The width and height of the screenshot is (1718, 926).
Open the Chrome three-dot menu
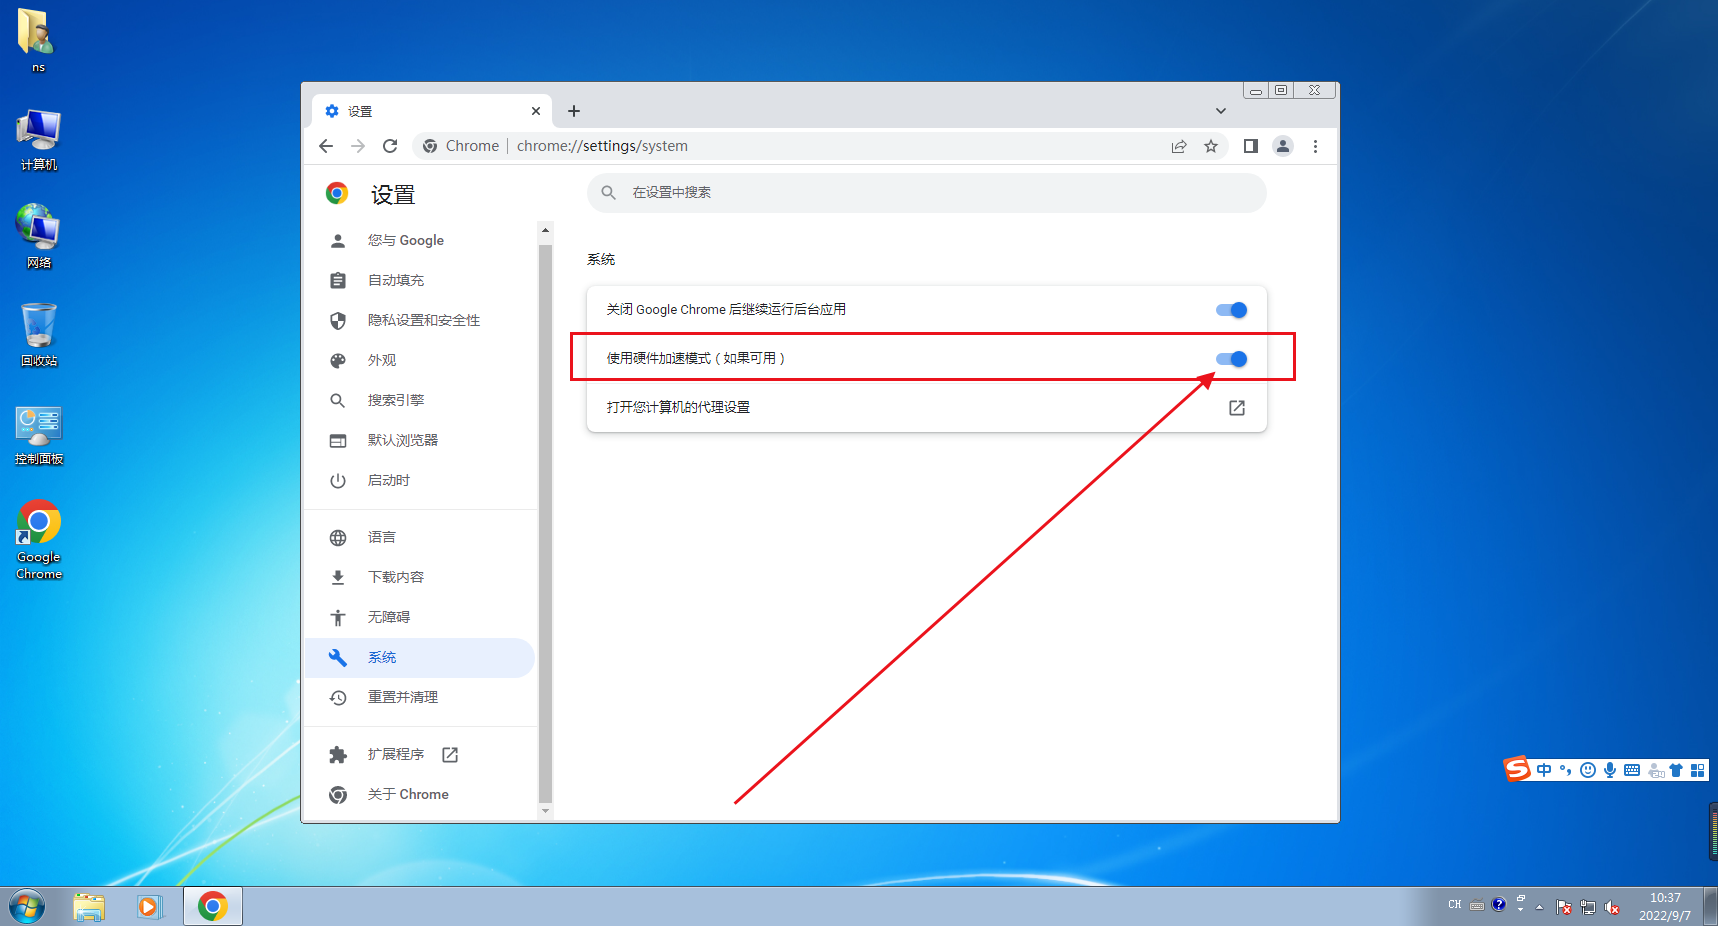point(1315,146)
